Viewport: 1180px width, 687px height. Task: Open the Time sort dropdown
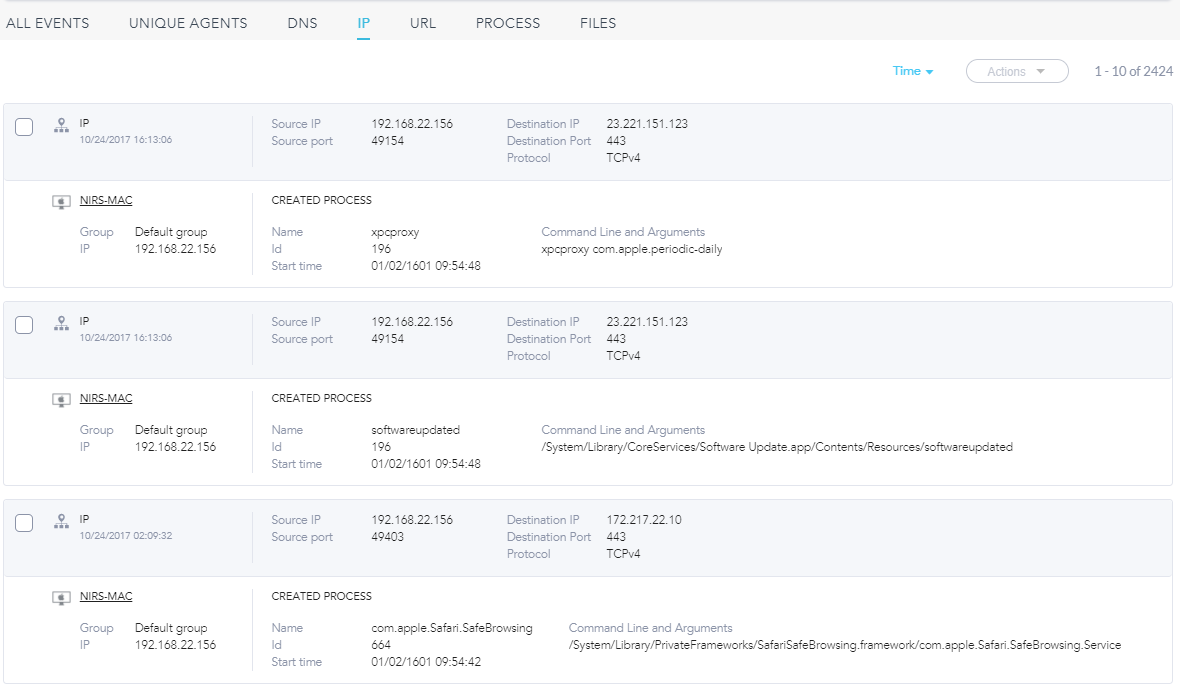coord(912,71)
